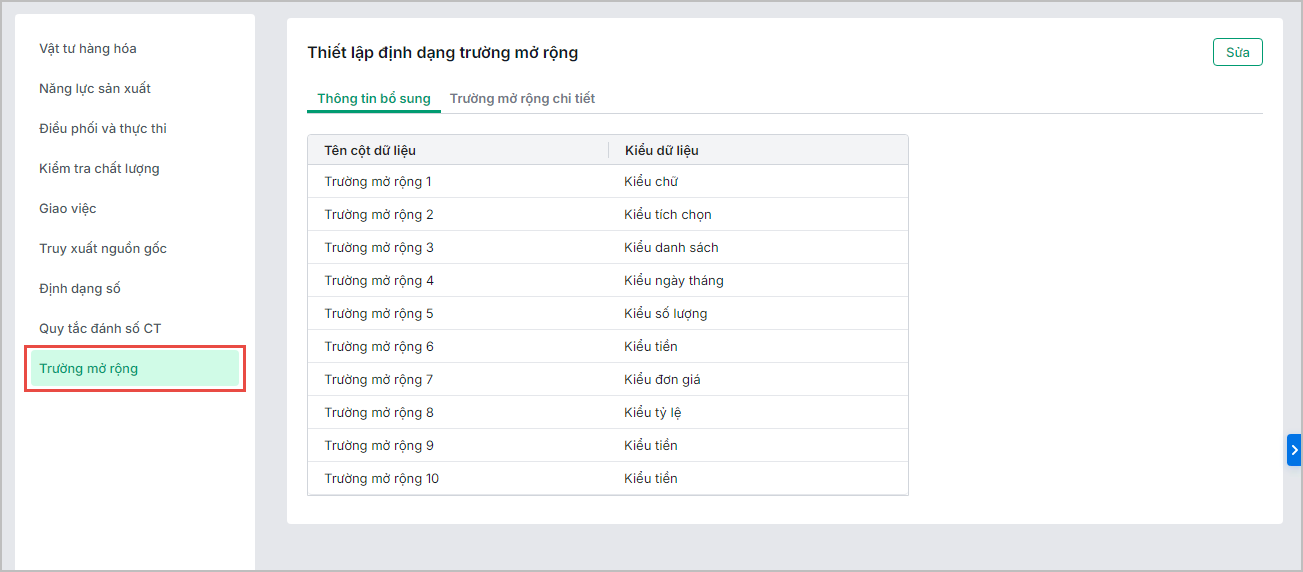This screenshot has width=1303, height=572.
Task: Open the Giao việc section
Action: point(68,208)
